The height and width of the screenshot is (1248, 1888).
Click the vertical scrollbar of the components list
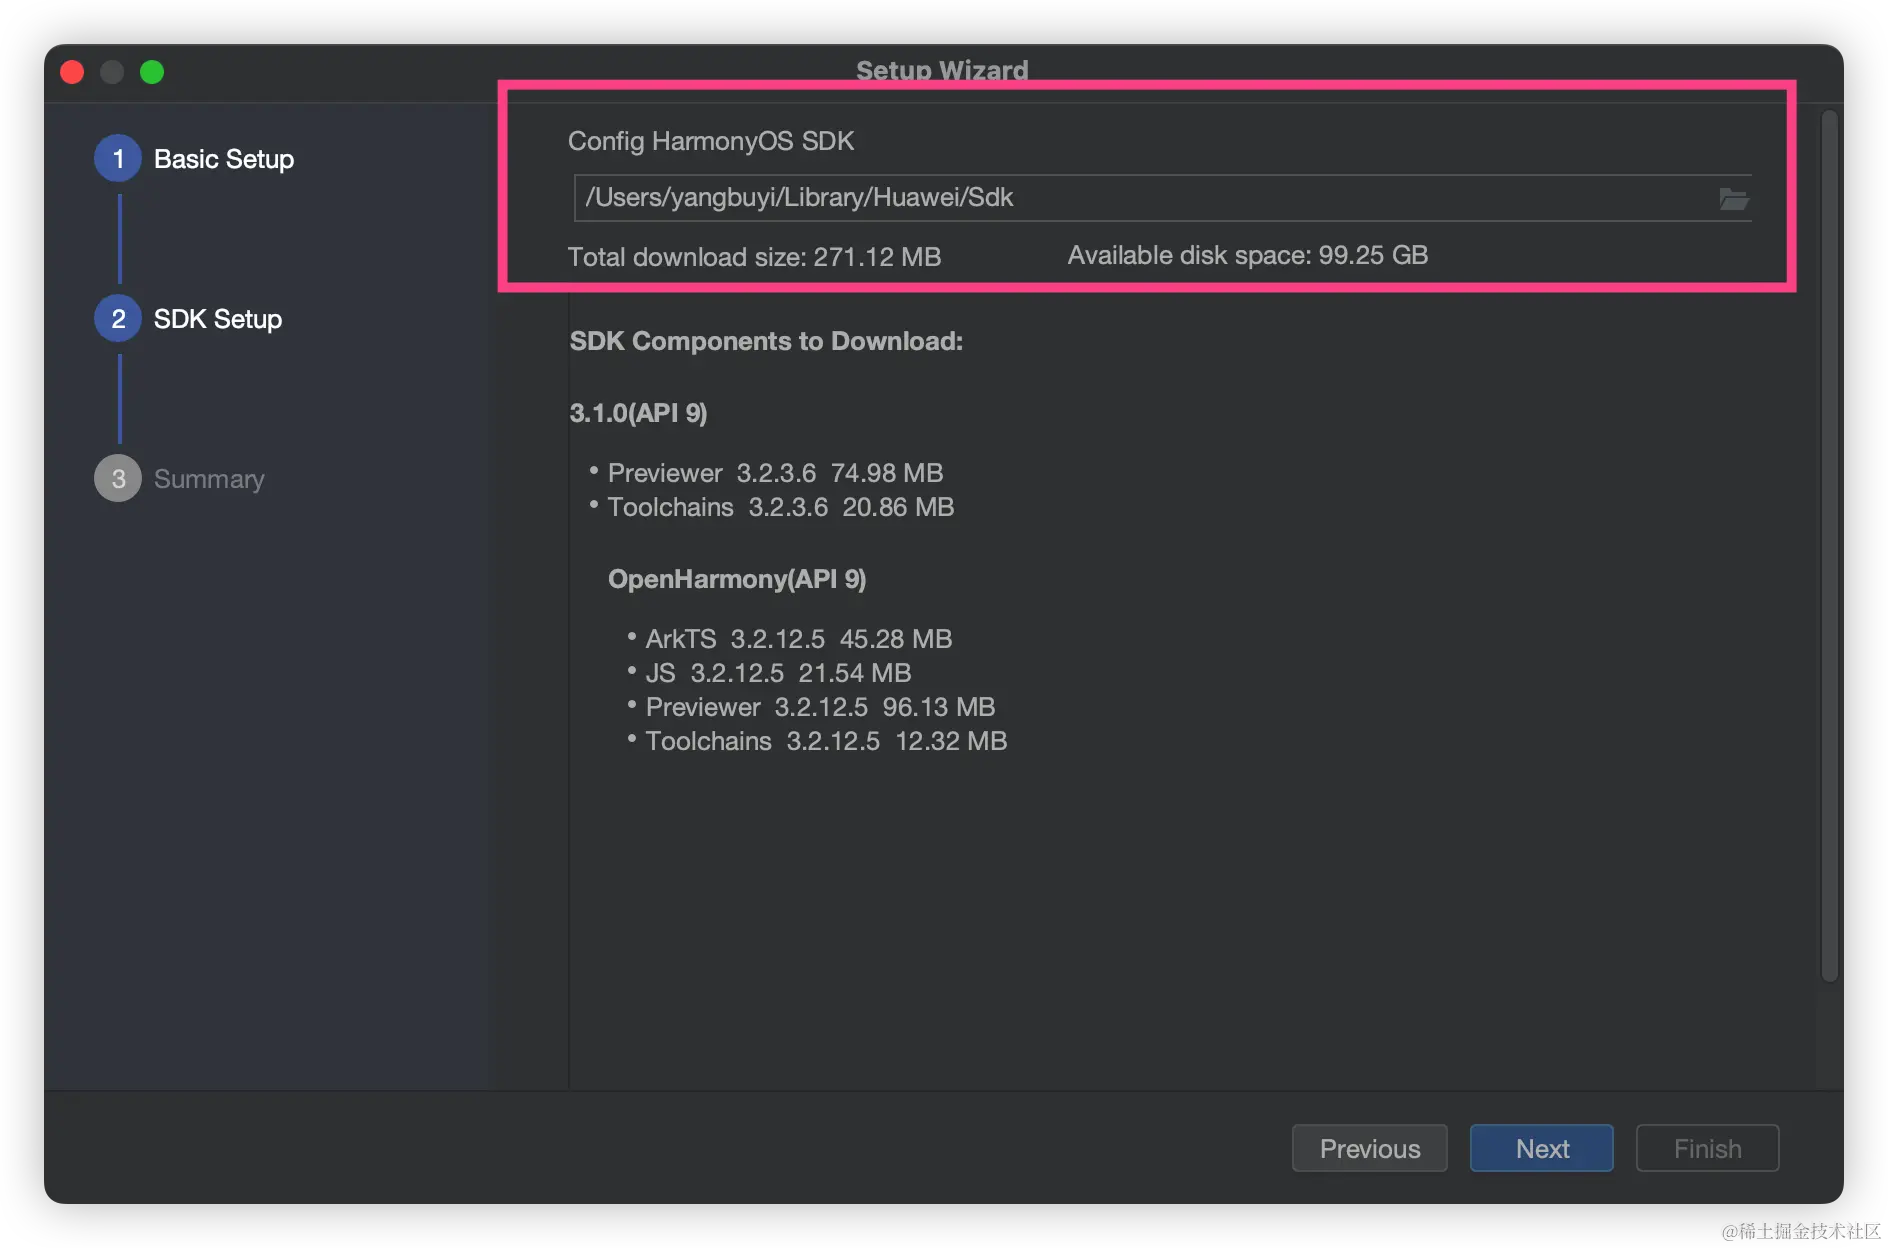tap(1830, 545)
